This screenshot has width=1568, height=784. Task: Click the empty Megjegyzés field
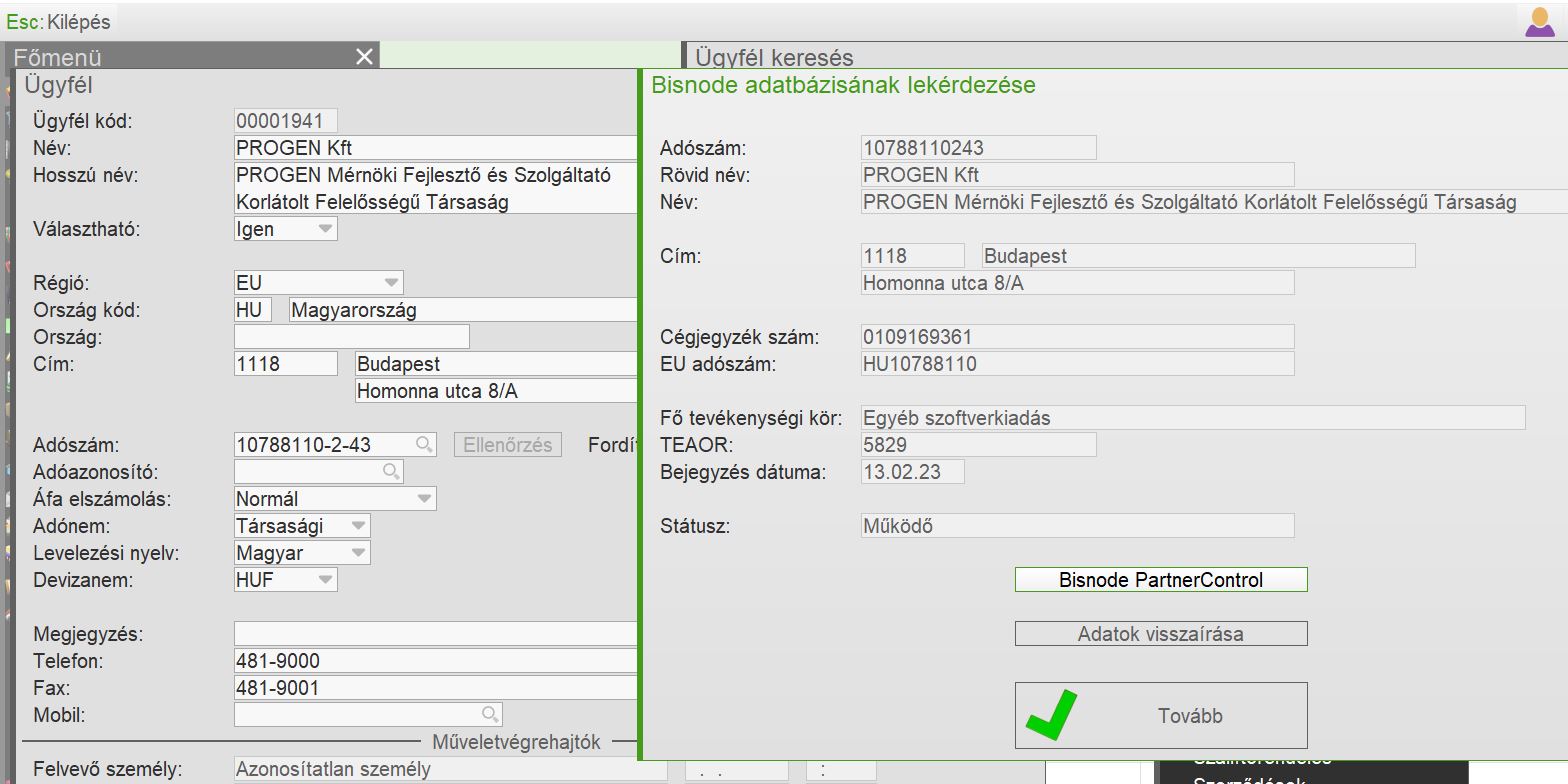436,634
